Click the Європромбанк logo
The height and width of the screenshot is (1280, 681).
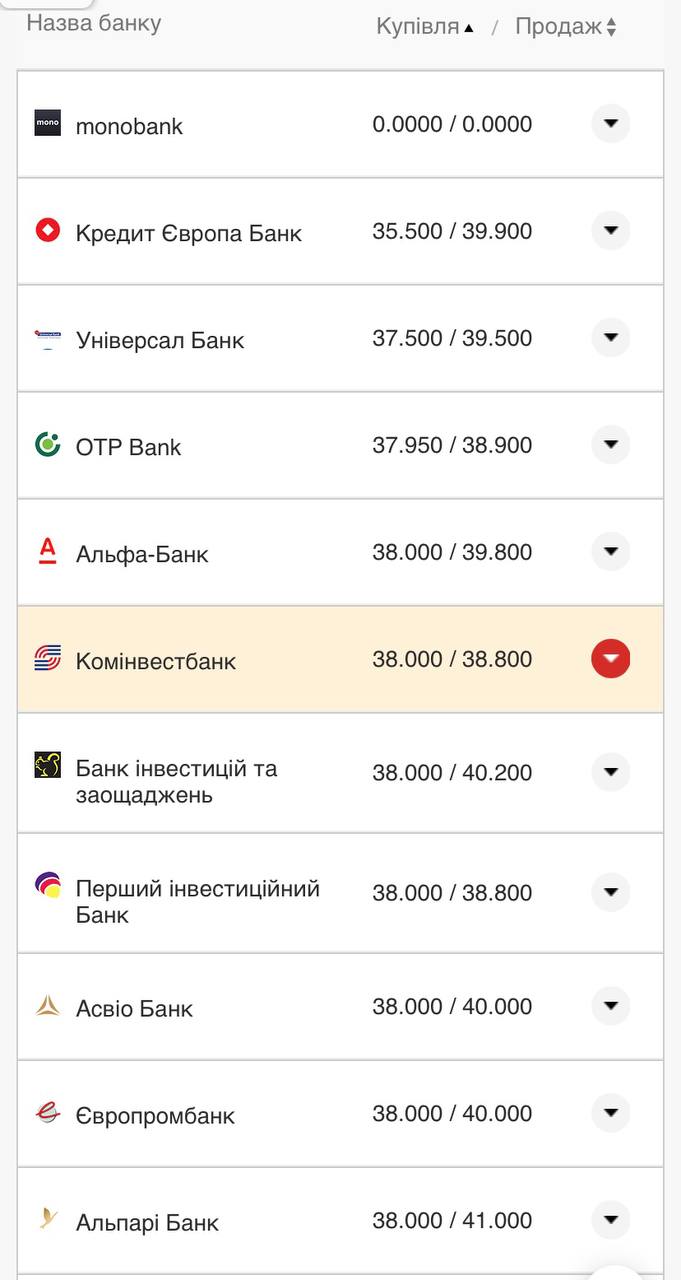[x=48, y=1113]
